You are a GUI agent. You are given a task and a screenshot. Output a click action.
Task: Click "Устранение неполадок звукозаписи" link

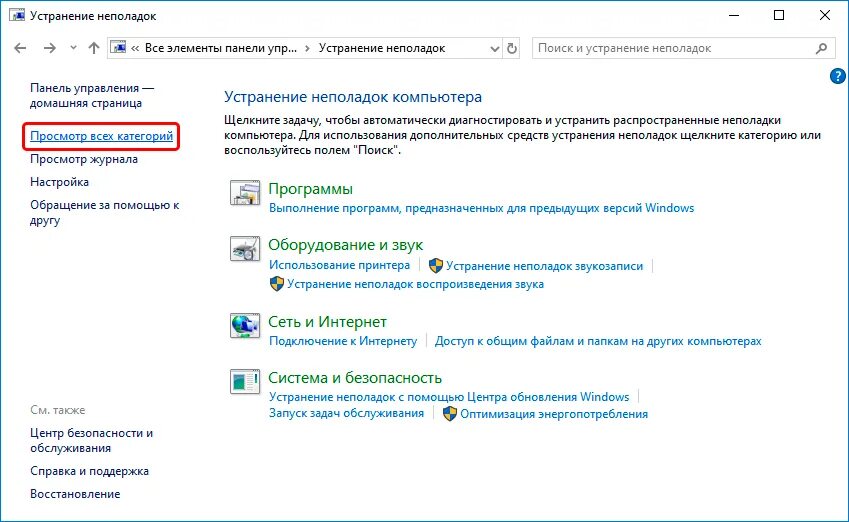tap(545, 266)
